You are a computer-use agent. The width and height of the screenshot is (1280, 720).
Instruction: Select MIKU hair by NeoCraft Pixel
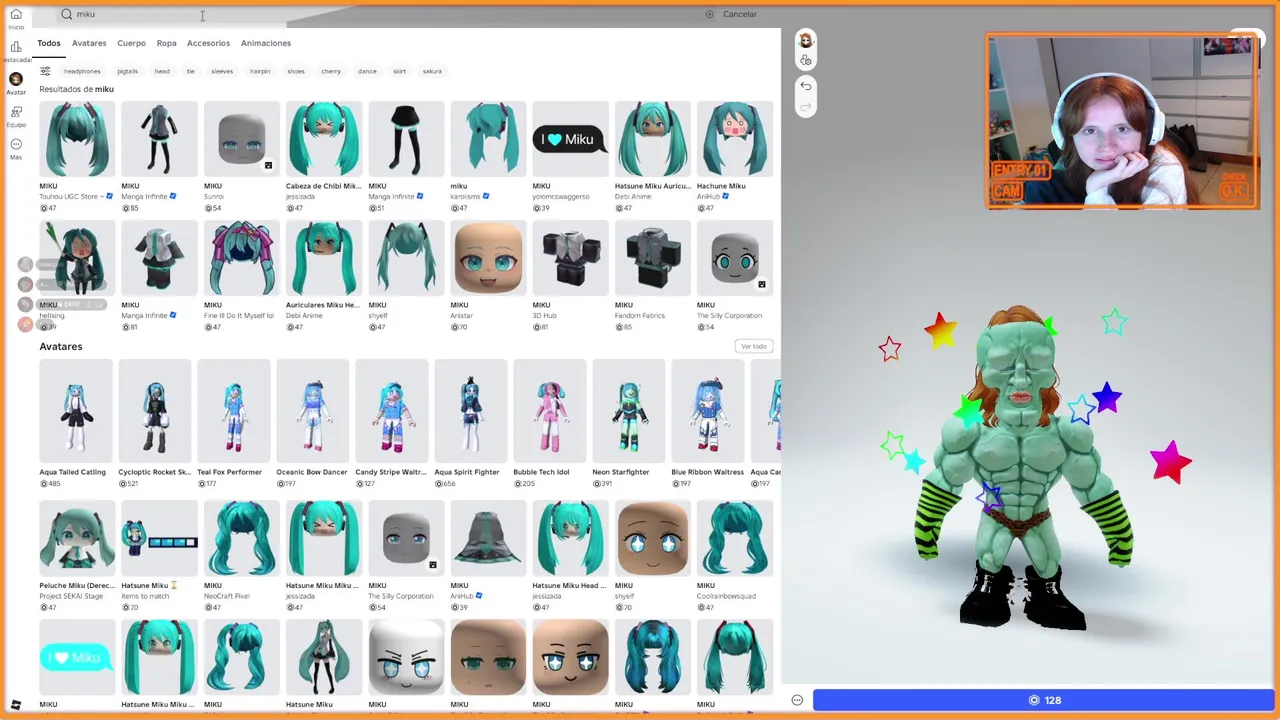tap(242, 539)
